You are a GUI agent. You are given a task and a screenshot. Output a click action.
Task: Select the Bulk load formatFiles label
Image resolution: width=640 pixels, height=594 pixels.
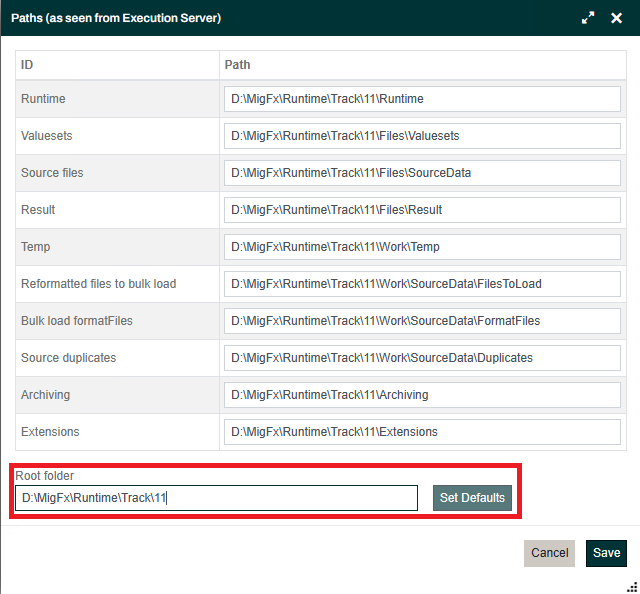coord(77,321)
